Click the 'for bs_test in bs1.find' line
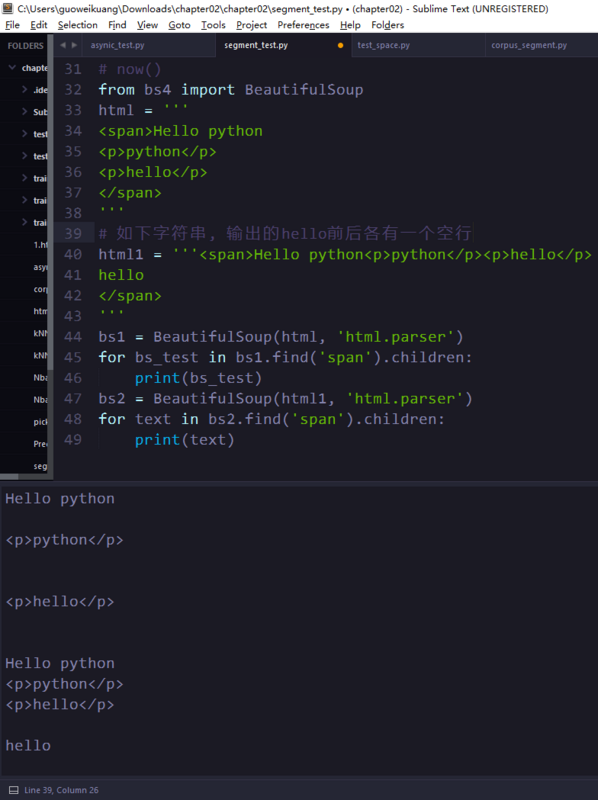 285,357
